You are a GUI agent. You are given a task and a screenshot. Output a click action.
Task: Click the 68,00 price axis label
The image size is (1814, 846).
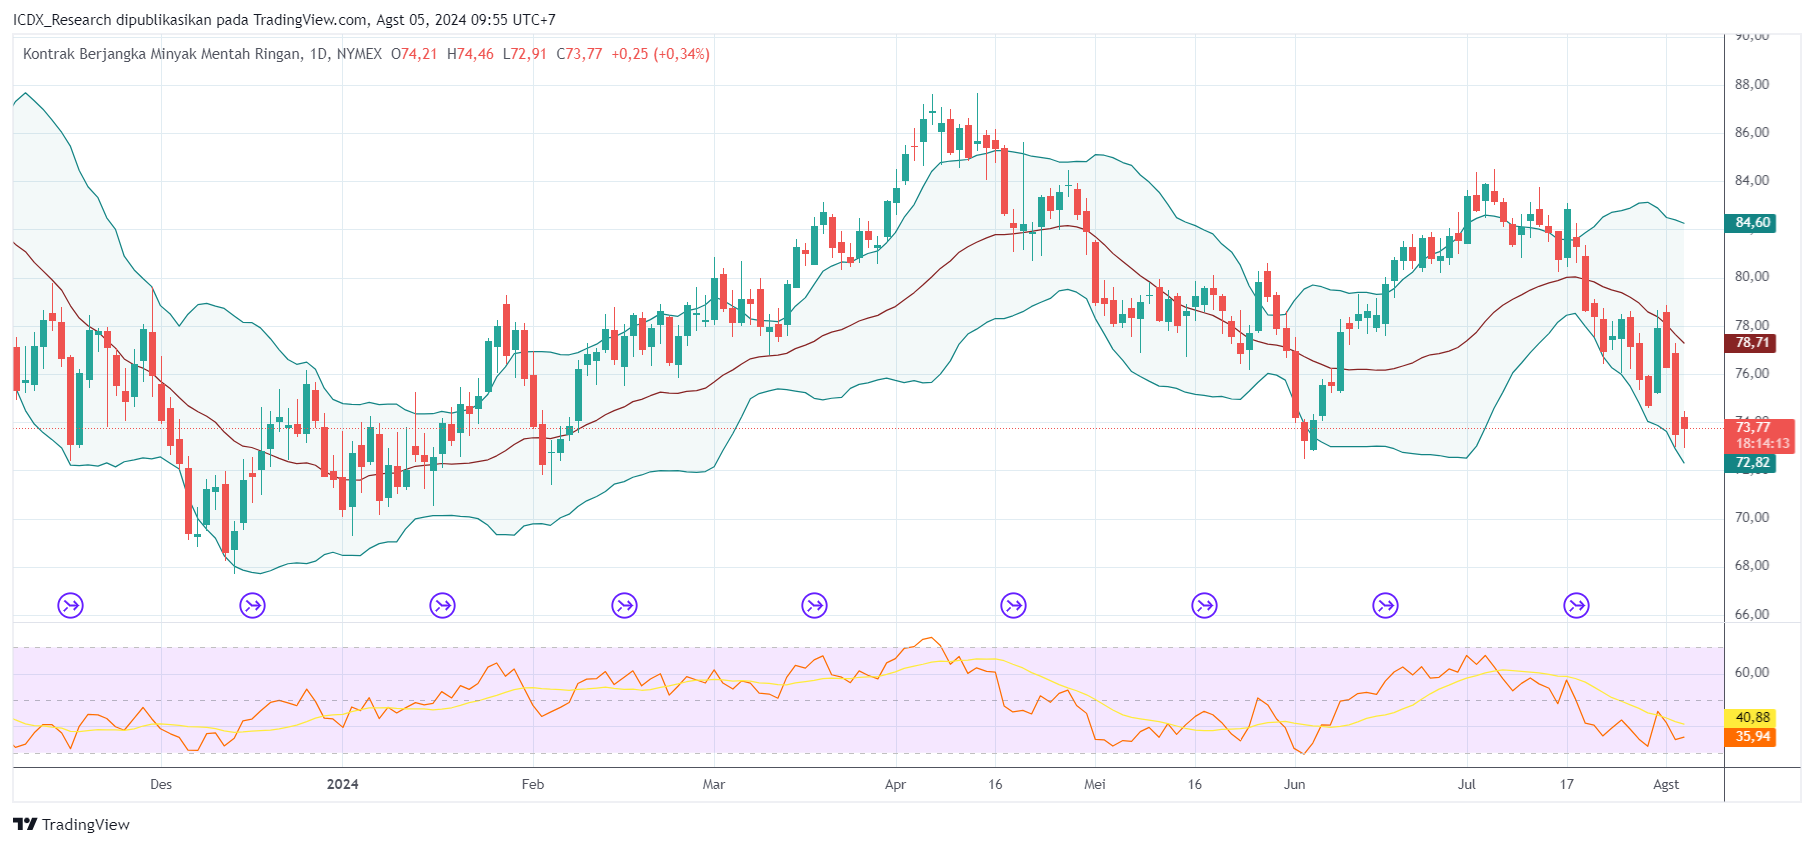1752,565
